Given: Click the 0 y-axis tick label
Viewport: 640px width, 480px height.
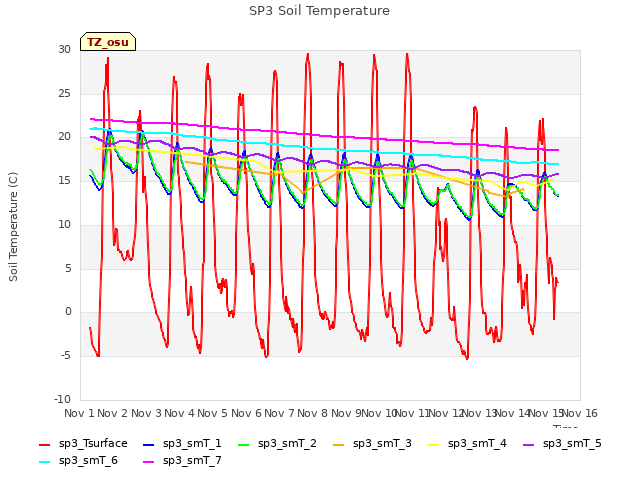Looking at the screenshot, I should [68, 312].
